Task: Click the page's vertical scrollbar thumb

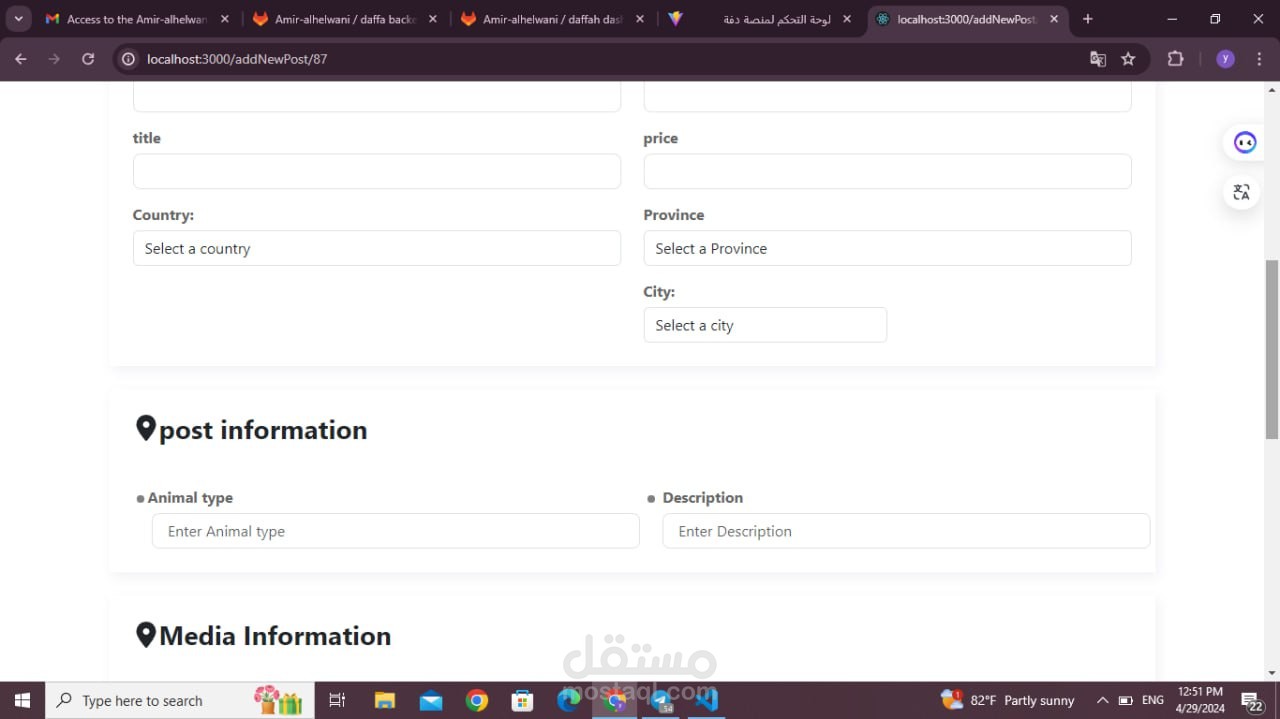Action: [x=1272, y=349]
